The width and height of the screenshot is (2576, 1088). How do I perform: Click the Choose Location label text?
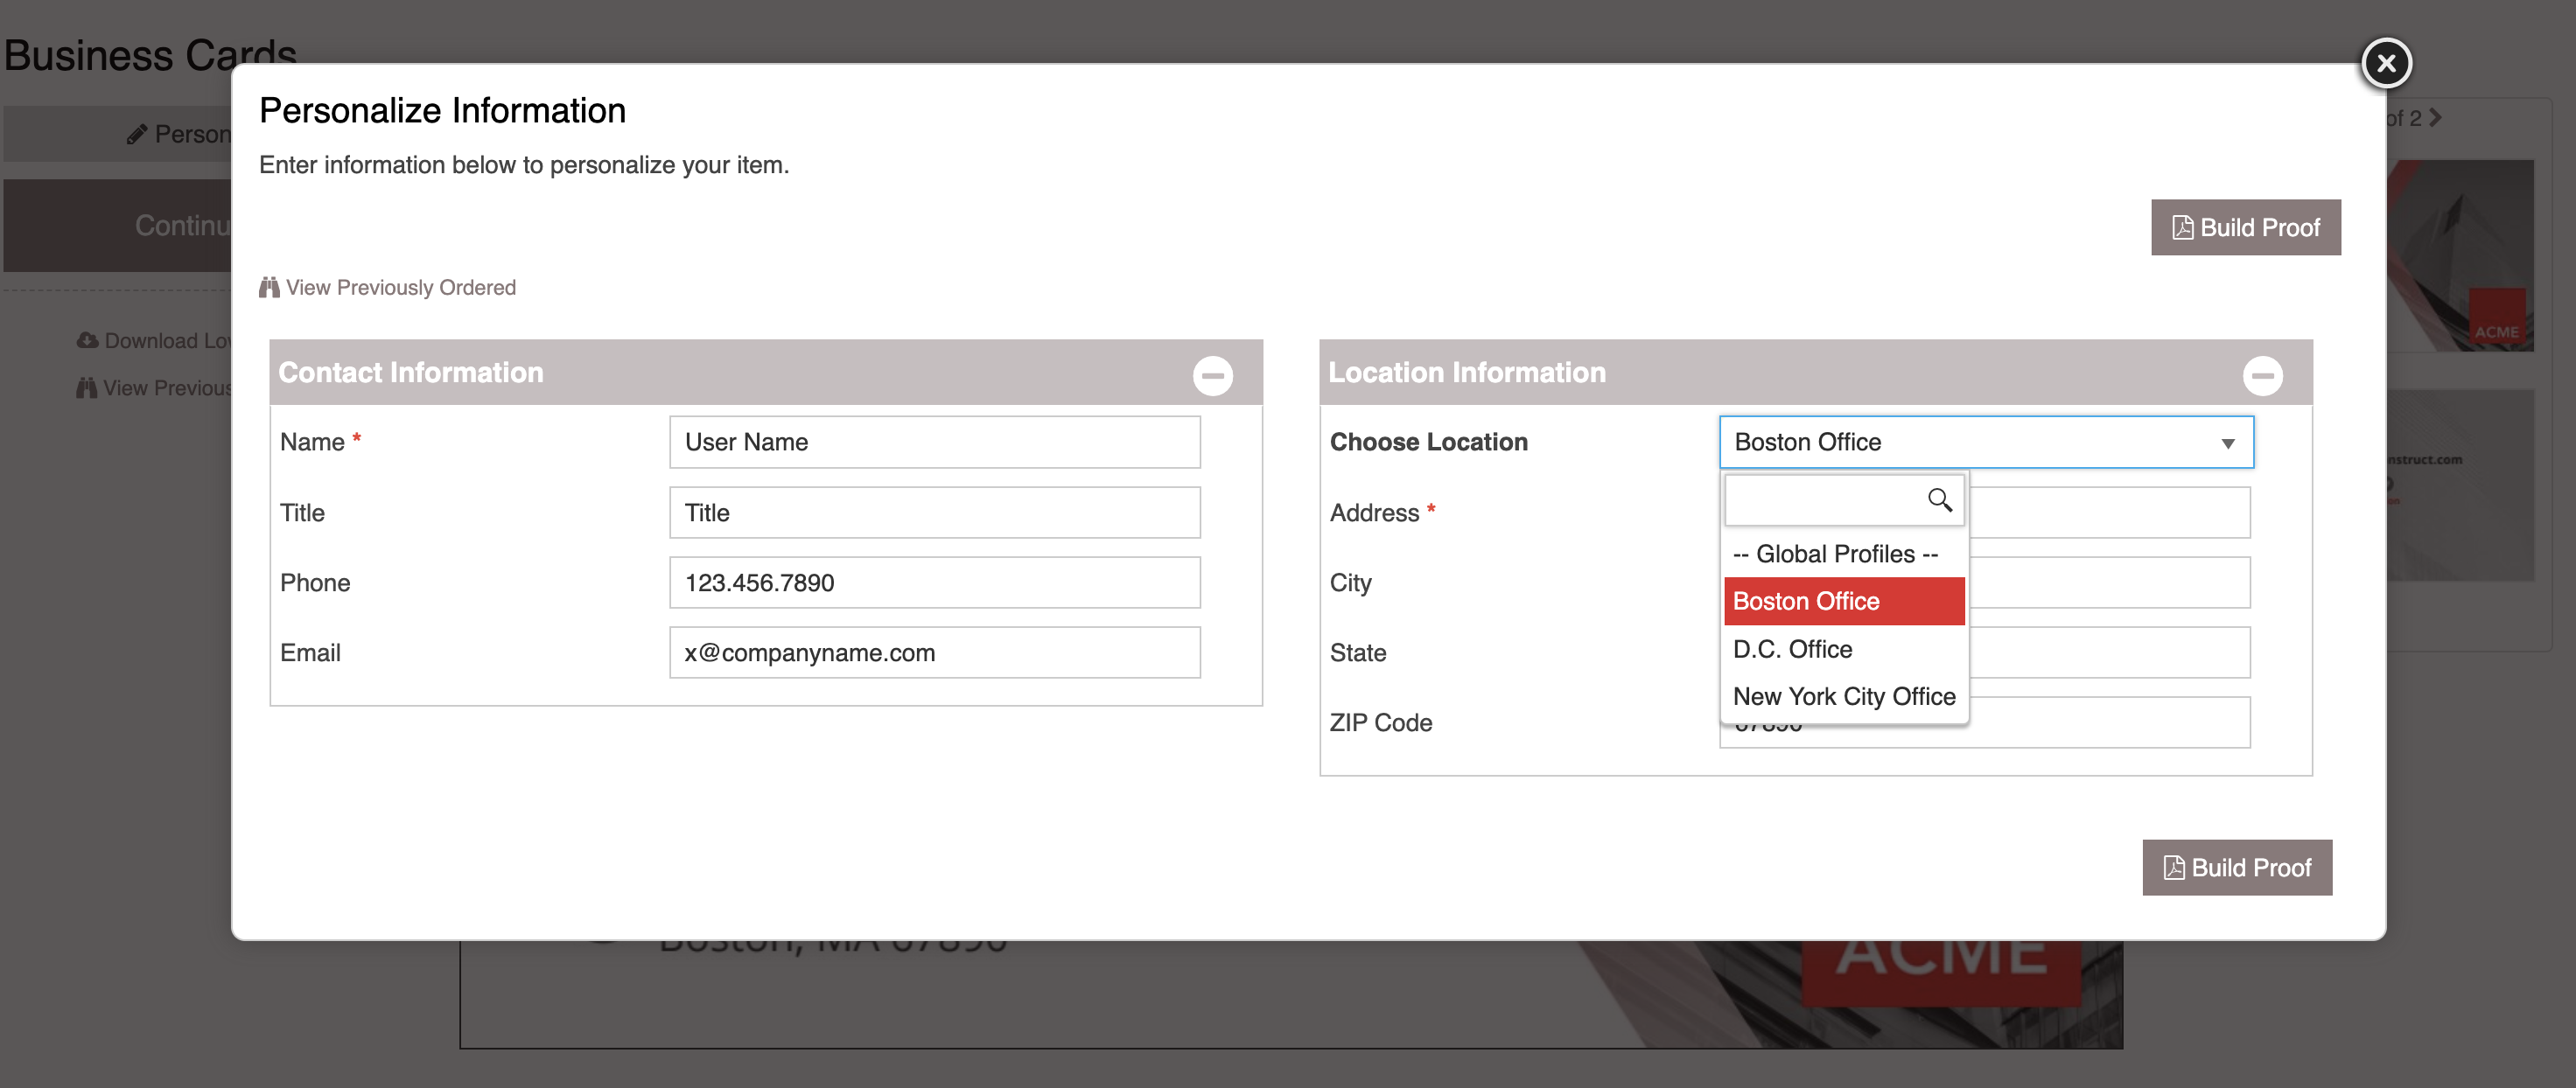1428,442
